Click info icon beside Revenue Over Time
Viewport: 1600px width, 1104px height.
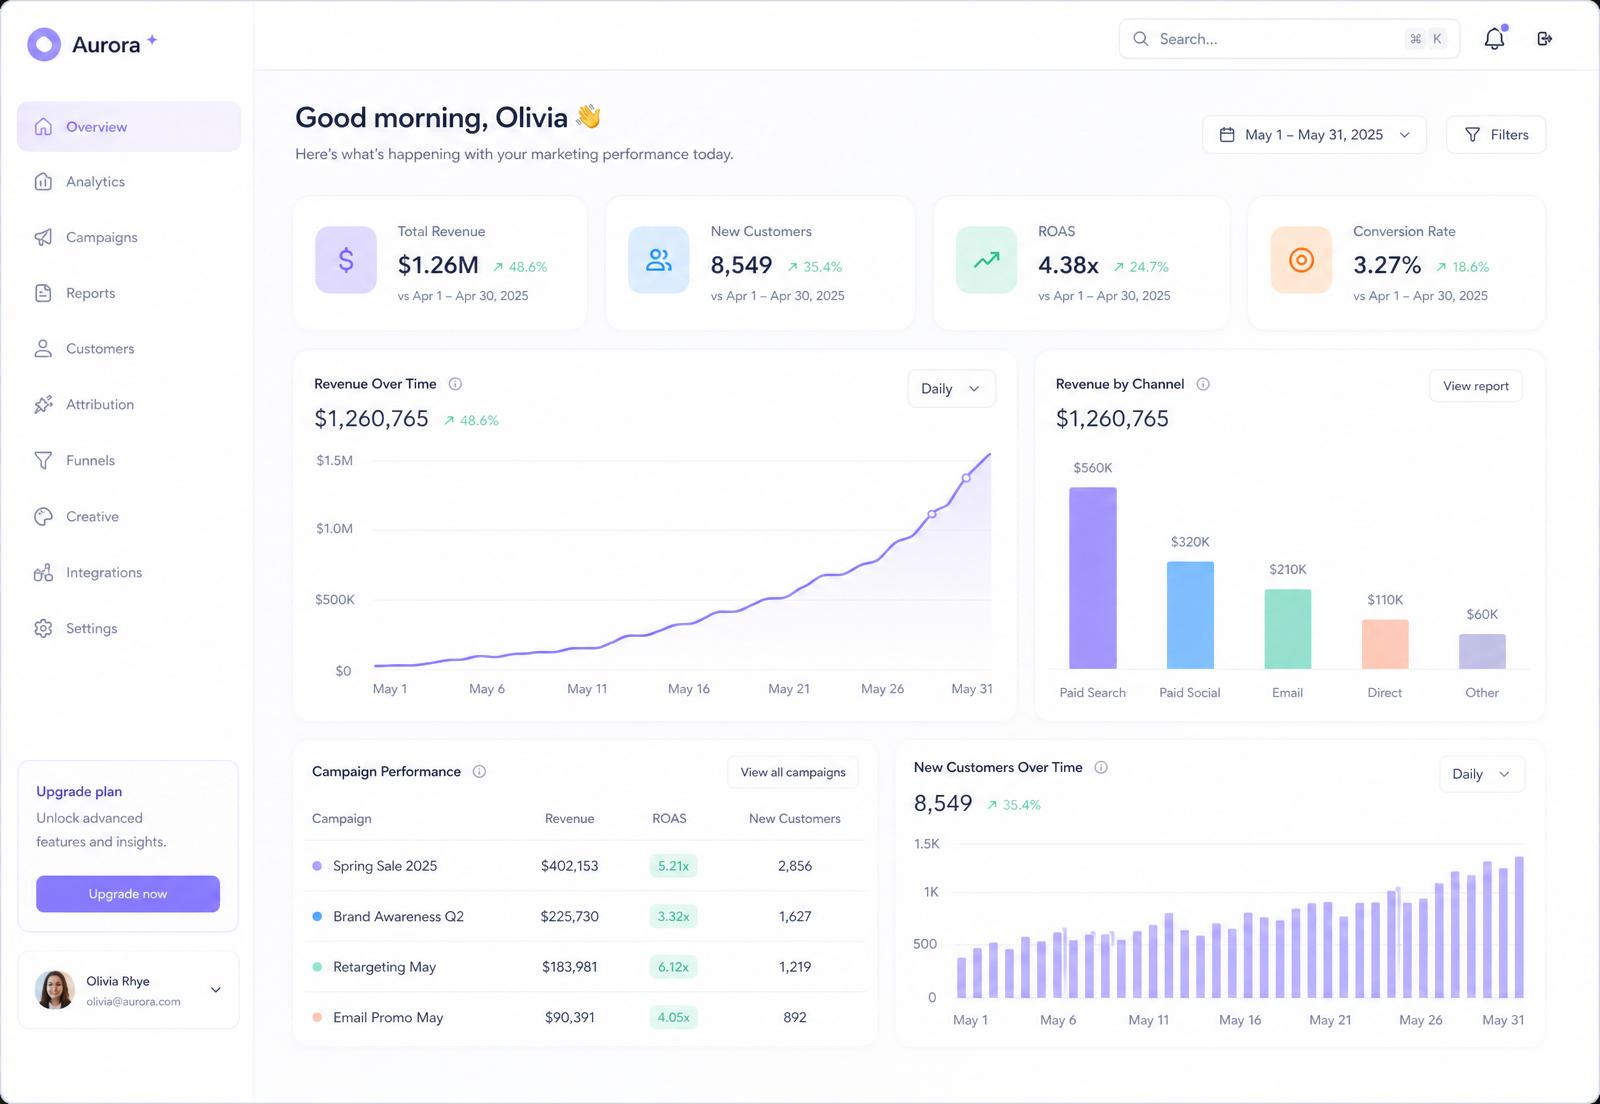pos(455,384)
